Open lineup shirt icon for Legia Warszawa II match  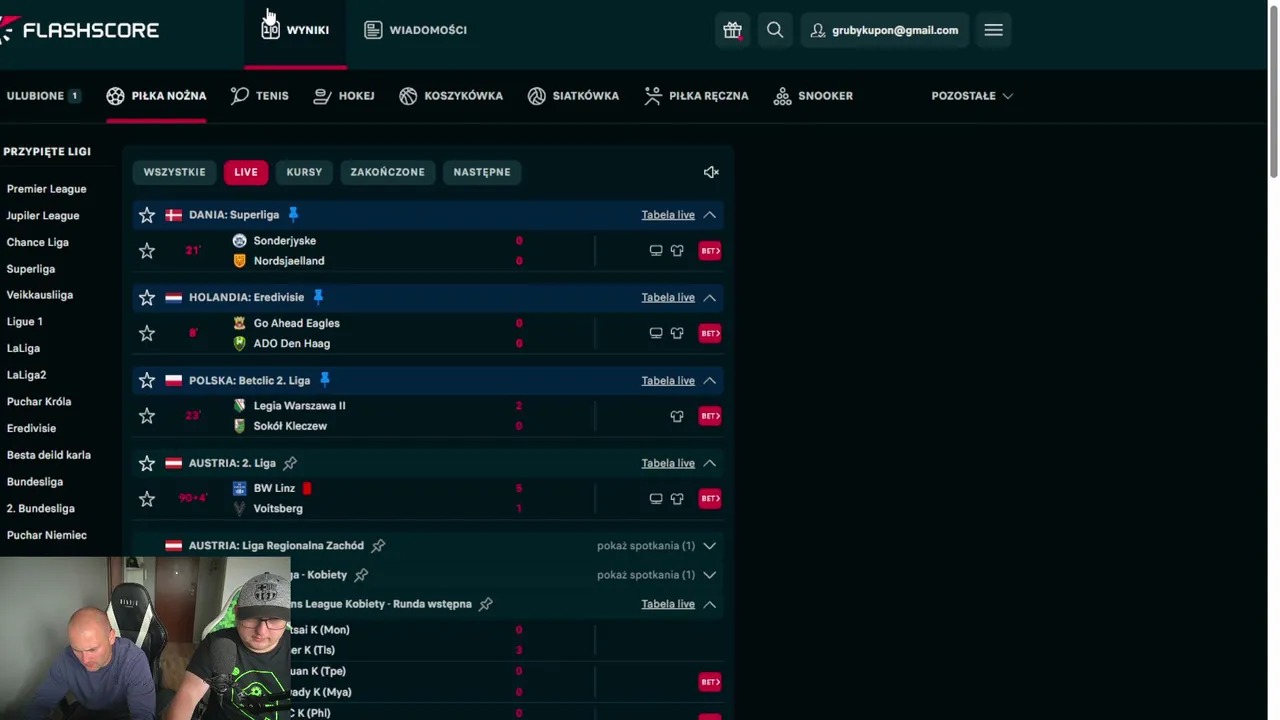[x=677, y=416]
